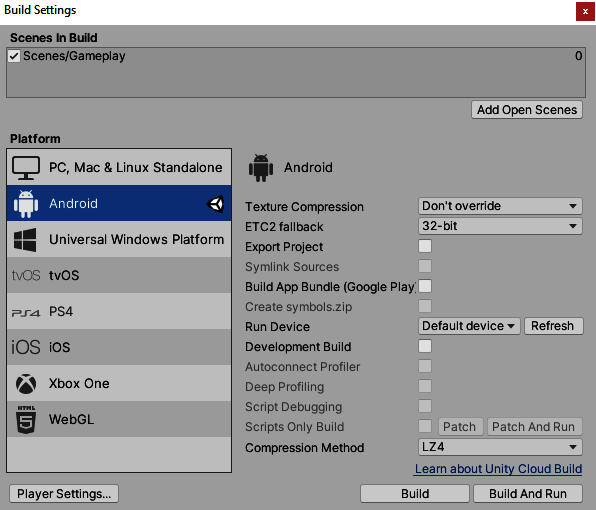Toggle the Scripts Only Build checkbox
Viewport: 596px width, 510px height.
click(425, 426)
